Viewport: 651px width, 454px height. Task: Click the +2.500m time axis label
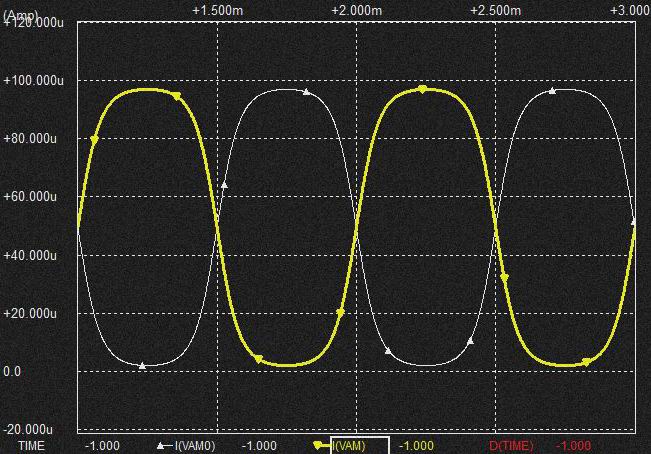(x=497, y=9)
